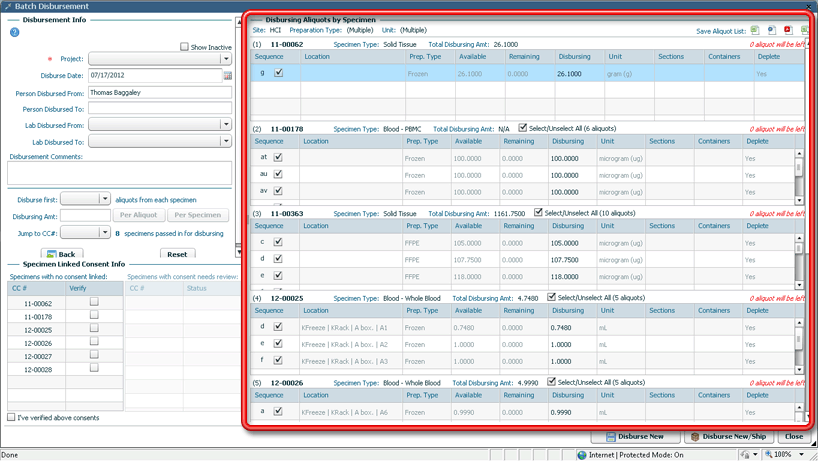Click down arrow of 11-00363 aliquot list scrollbar
The width and height of the screenshot is (818, 461).
click(799, 285)
